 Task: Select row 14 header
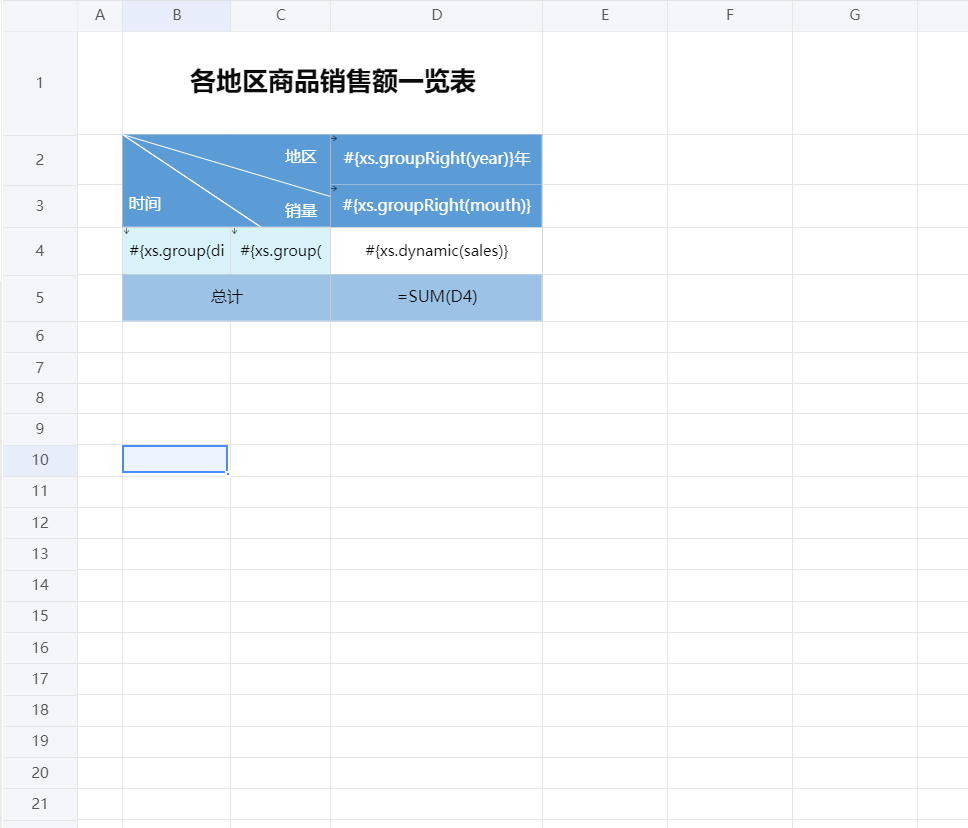pos(40,585)
